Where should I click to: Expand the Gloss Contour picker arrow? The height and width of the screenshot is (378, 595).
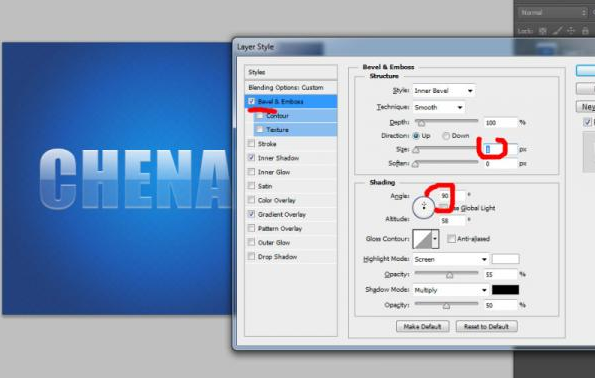pos(435,239)
